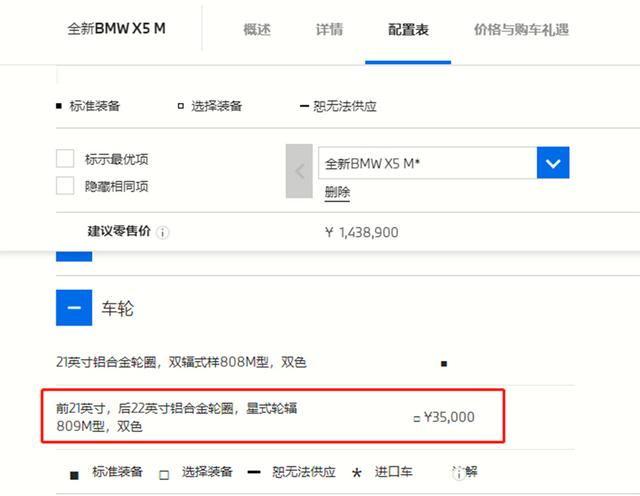Click the 删除 link
This screenshot has height=496, width=640.
pyautogui.click(x=337, y=192)
